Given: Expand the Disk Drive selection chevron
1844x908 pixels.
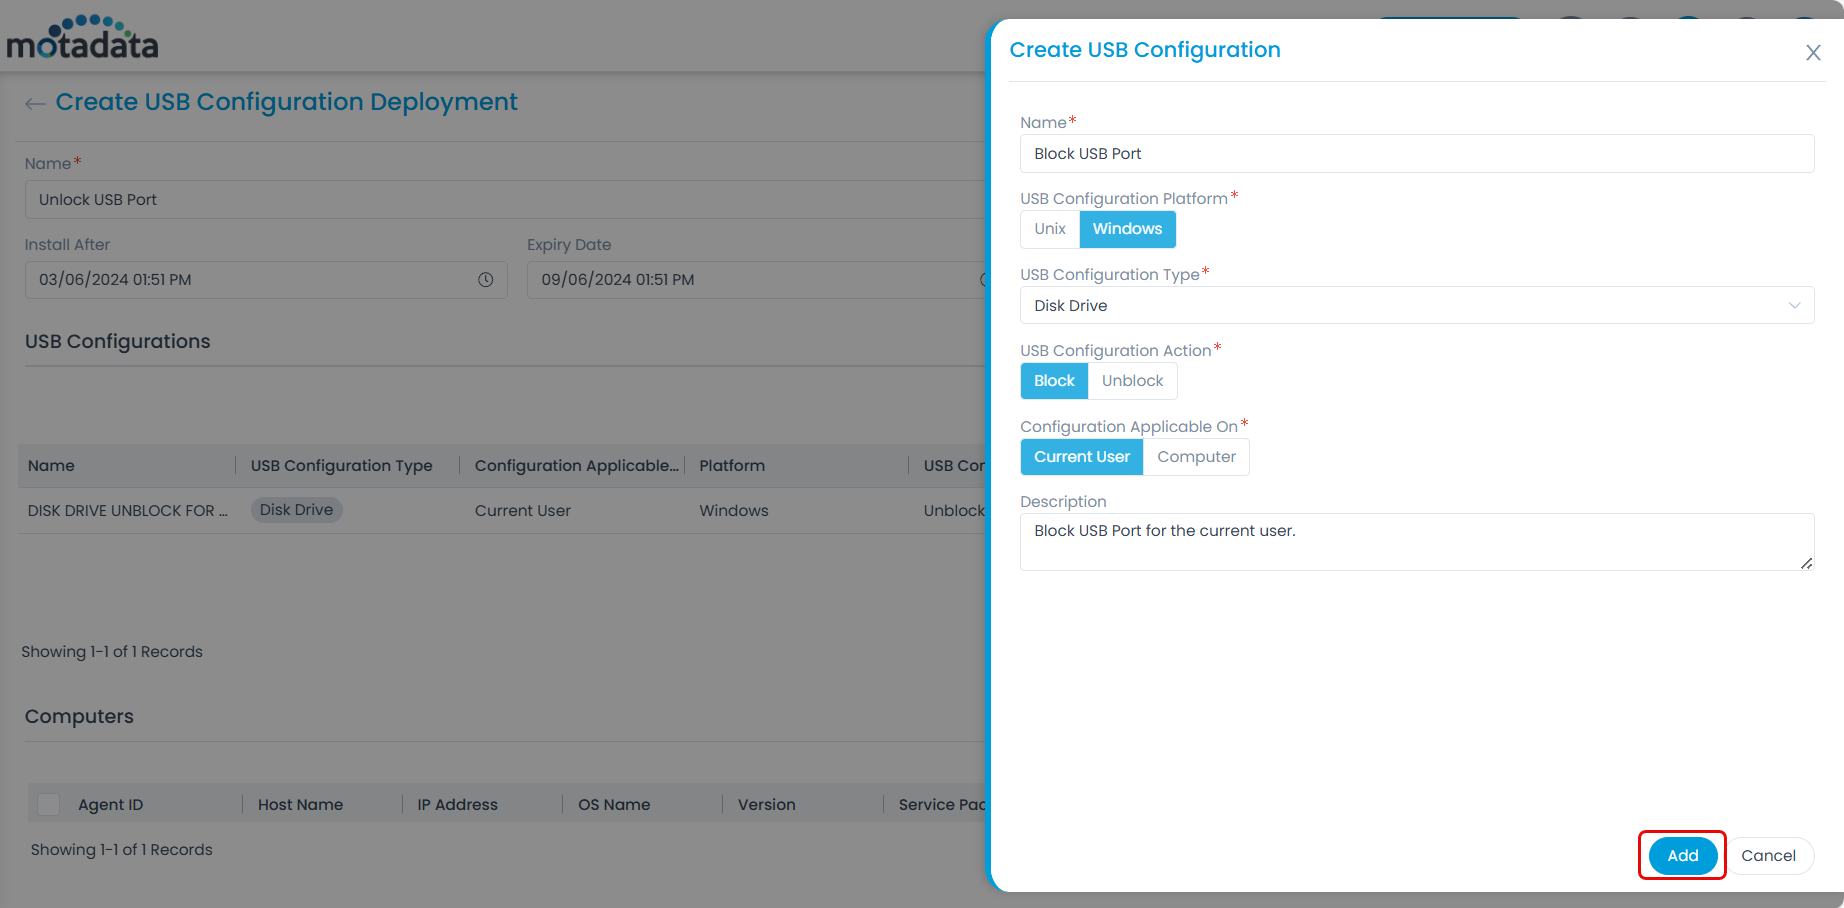Looking at the screenshot, I should pos(1795,305).
